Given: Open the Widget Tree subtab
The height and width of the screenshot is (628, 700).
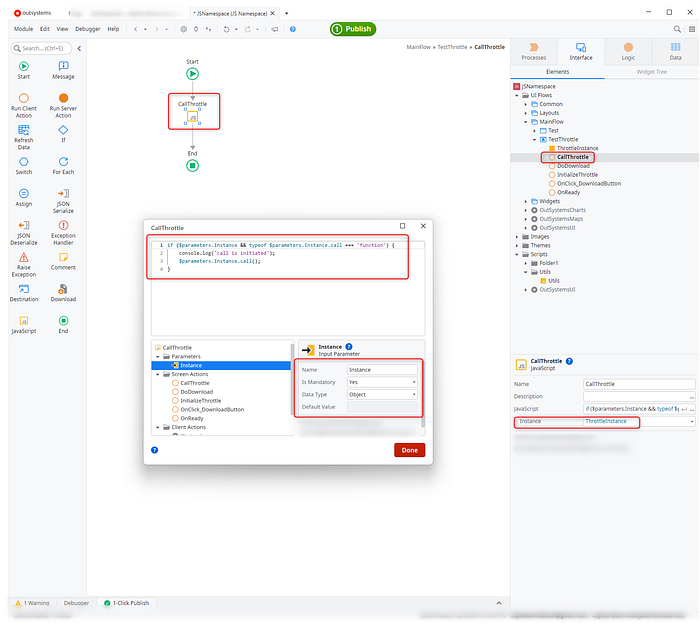Looking at the screenshot, I should click(x=651, y=72).
